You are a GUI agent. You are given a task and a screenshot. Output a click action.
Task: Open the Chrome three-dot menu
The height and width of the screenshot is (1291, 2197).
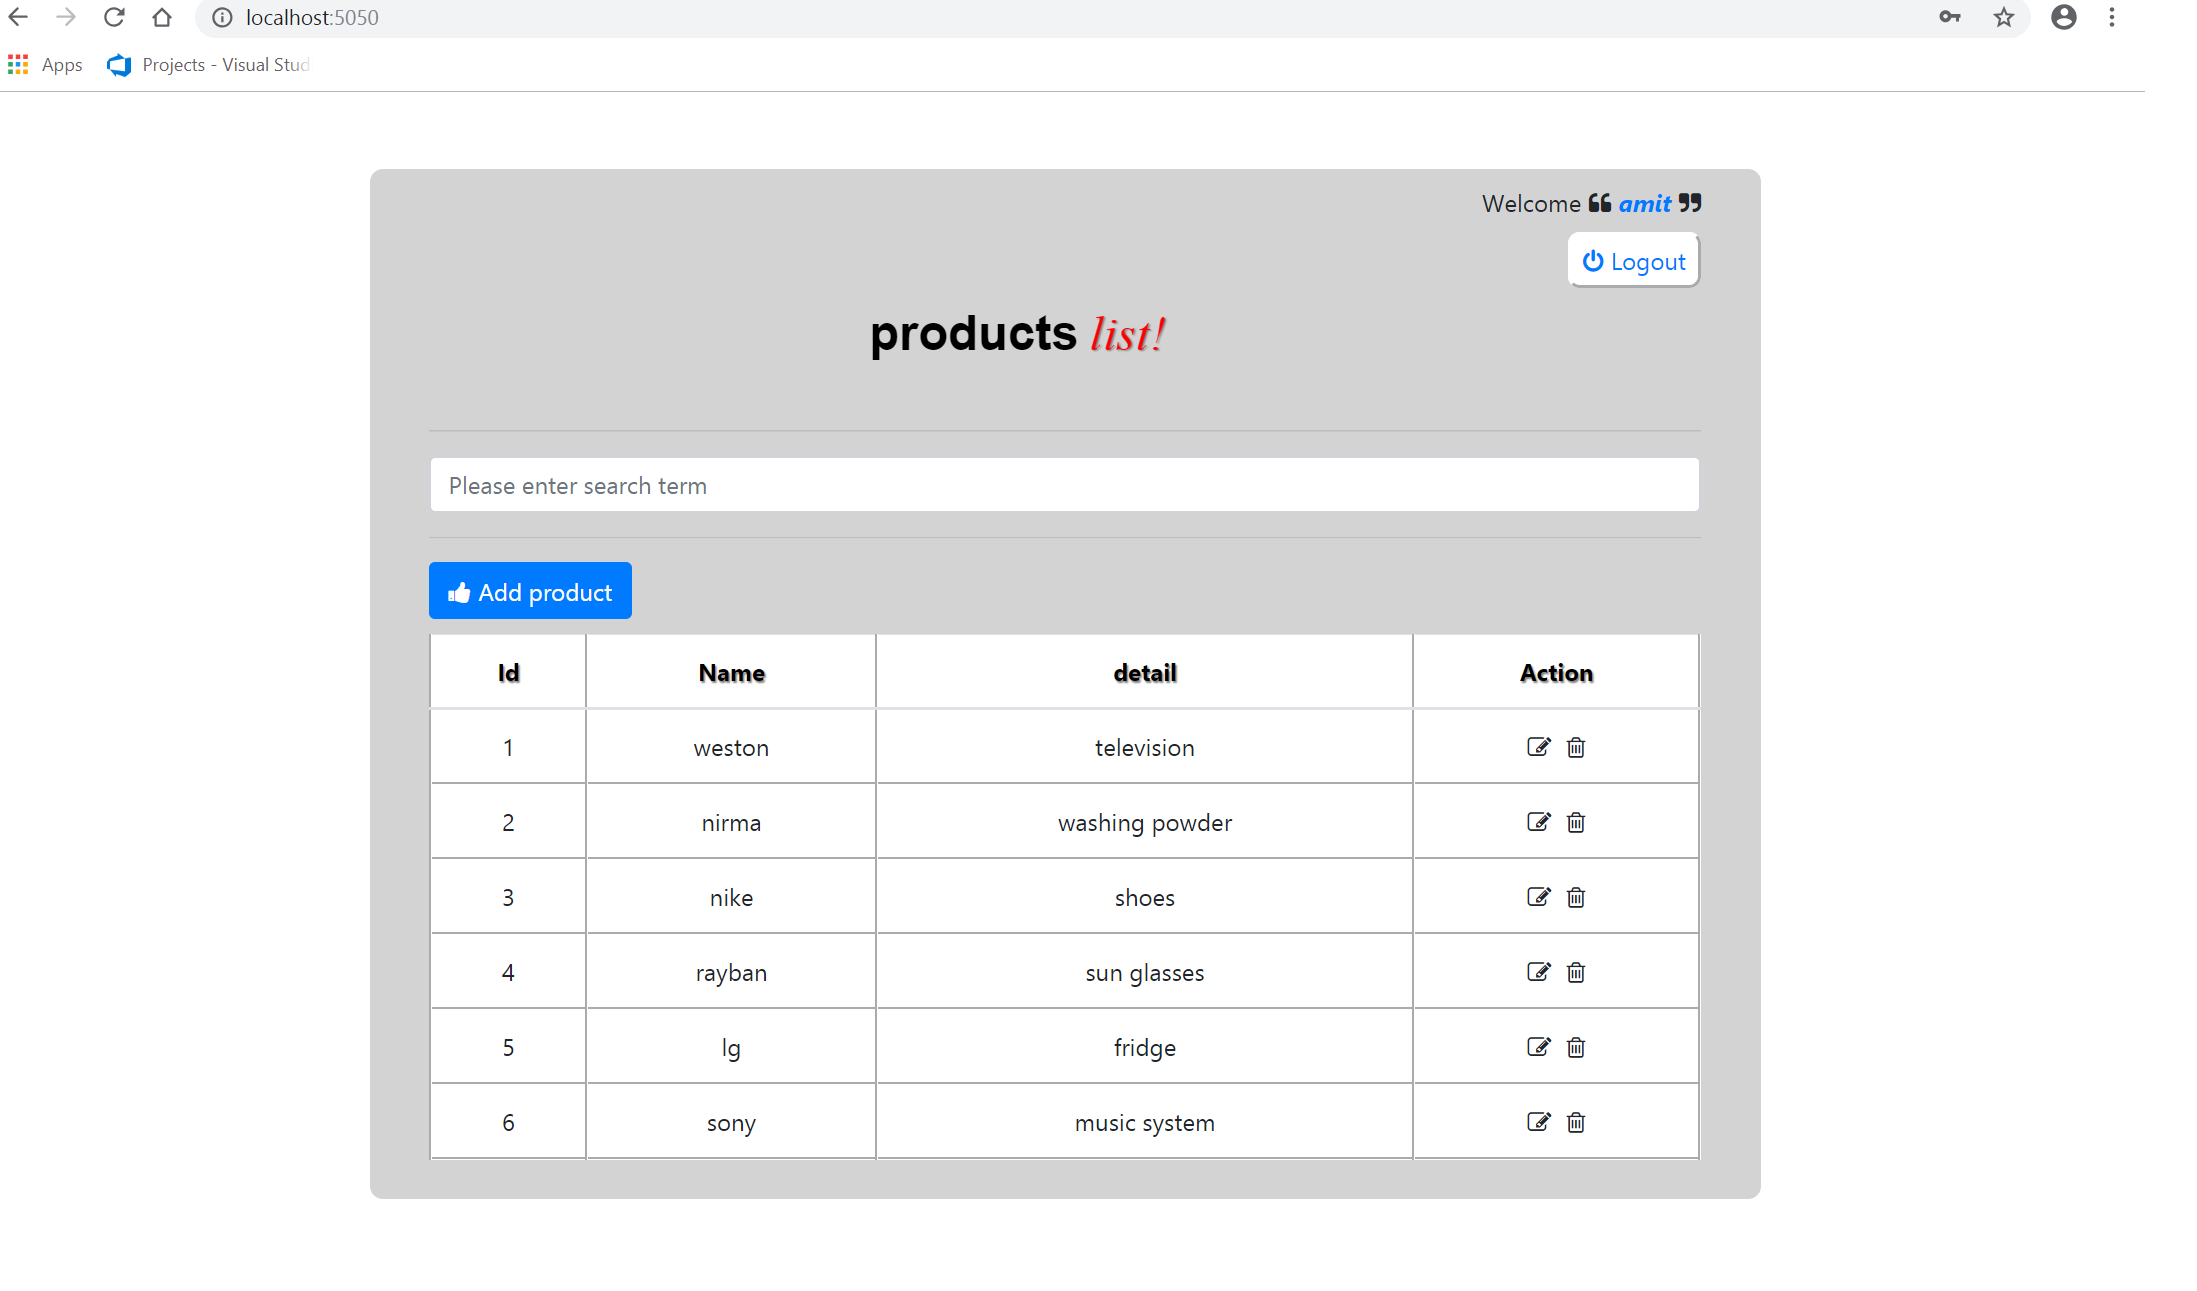coord(2112,17)
